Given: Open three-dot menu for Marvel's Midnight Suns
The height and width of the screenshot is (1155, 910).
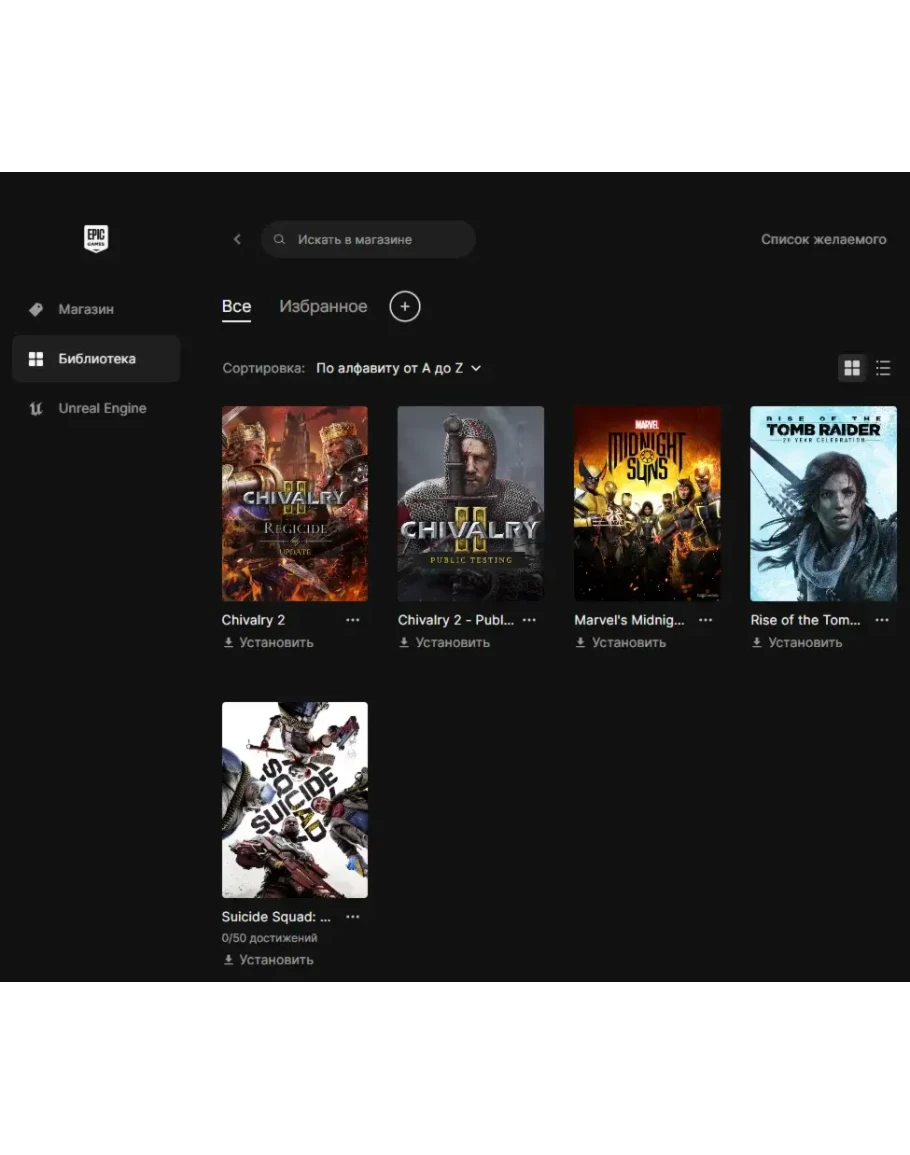Looking at the screenshot, I should (x=706, y=620).
